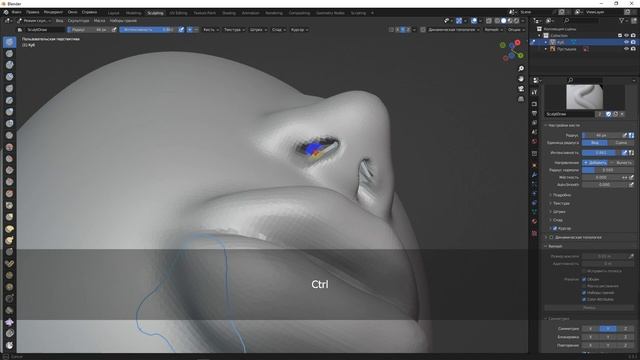
Task: Toggle the Объём checkbox under Ремеш
Action: (x=584, y=279)
